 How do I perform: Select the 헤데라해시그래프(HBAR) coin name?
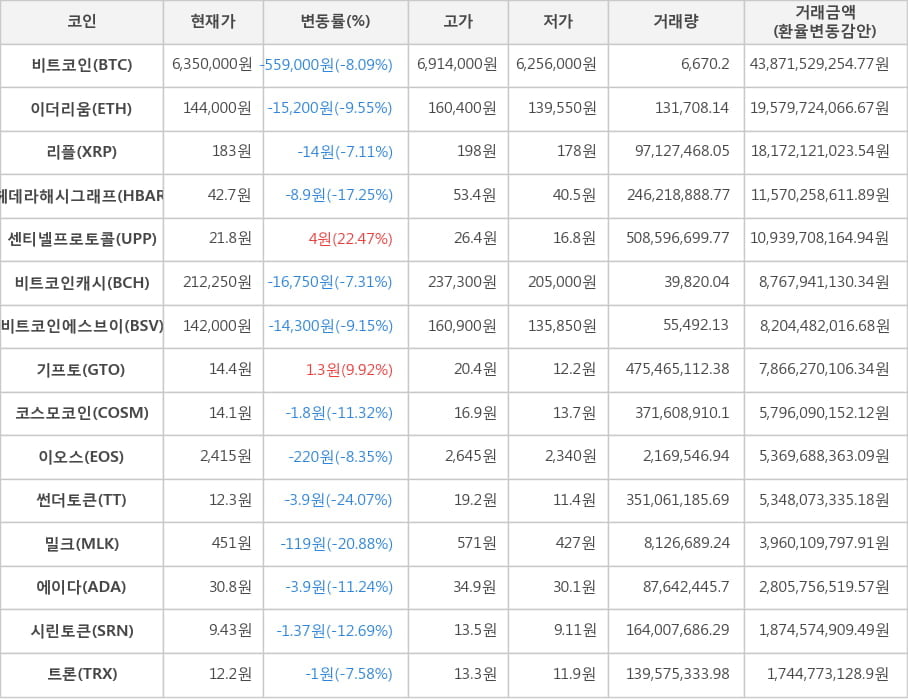[x=82, y=196]
